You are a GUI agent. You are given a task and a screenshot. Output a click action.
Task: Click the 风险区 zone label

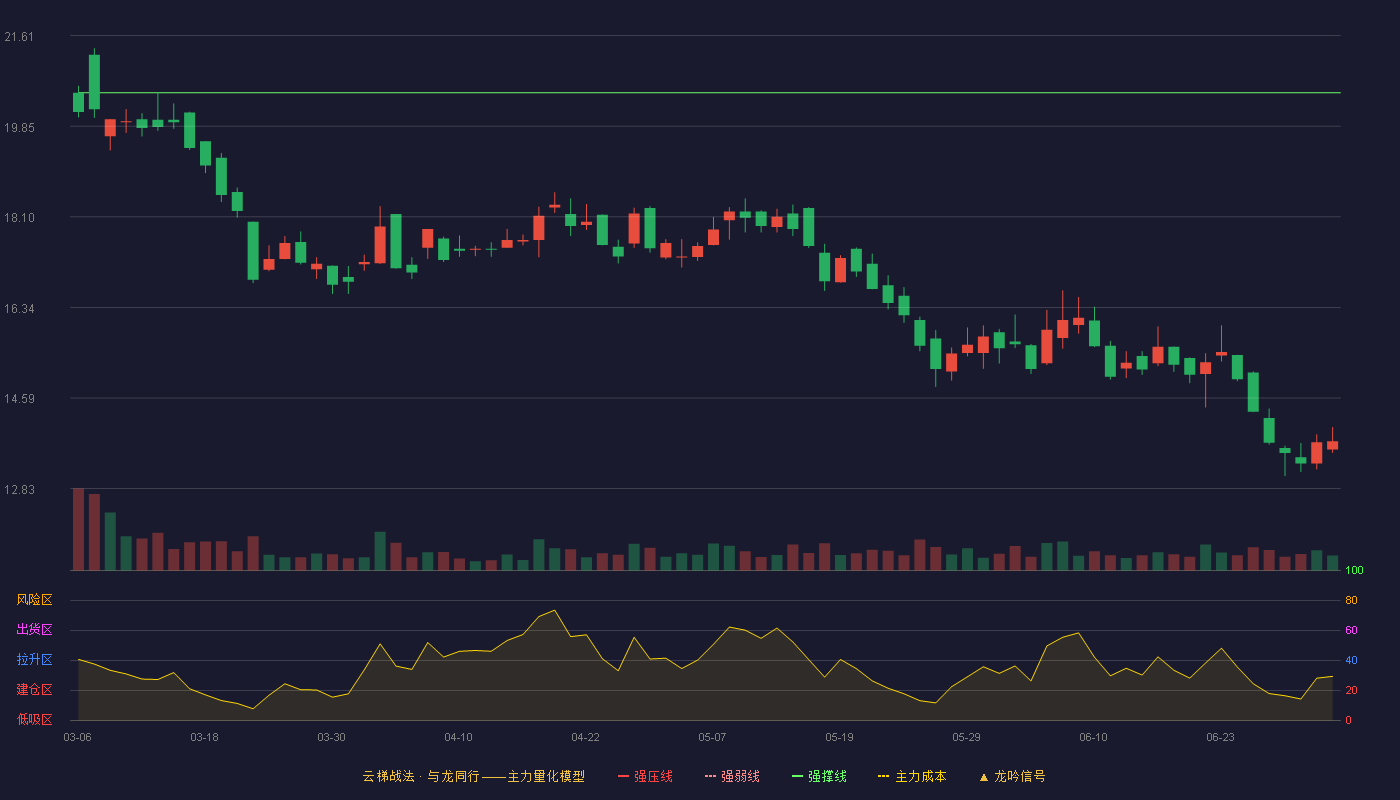click(x=34, y=600)
